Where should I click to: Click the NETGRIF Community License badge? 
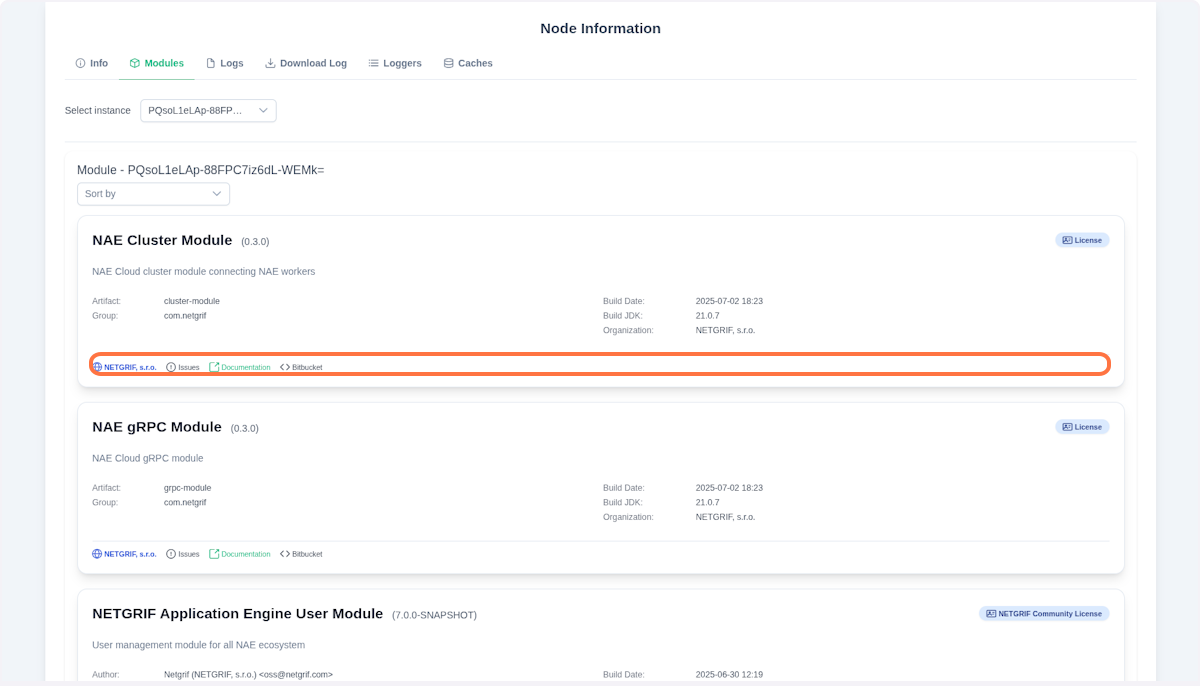[1044, 613]
